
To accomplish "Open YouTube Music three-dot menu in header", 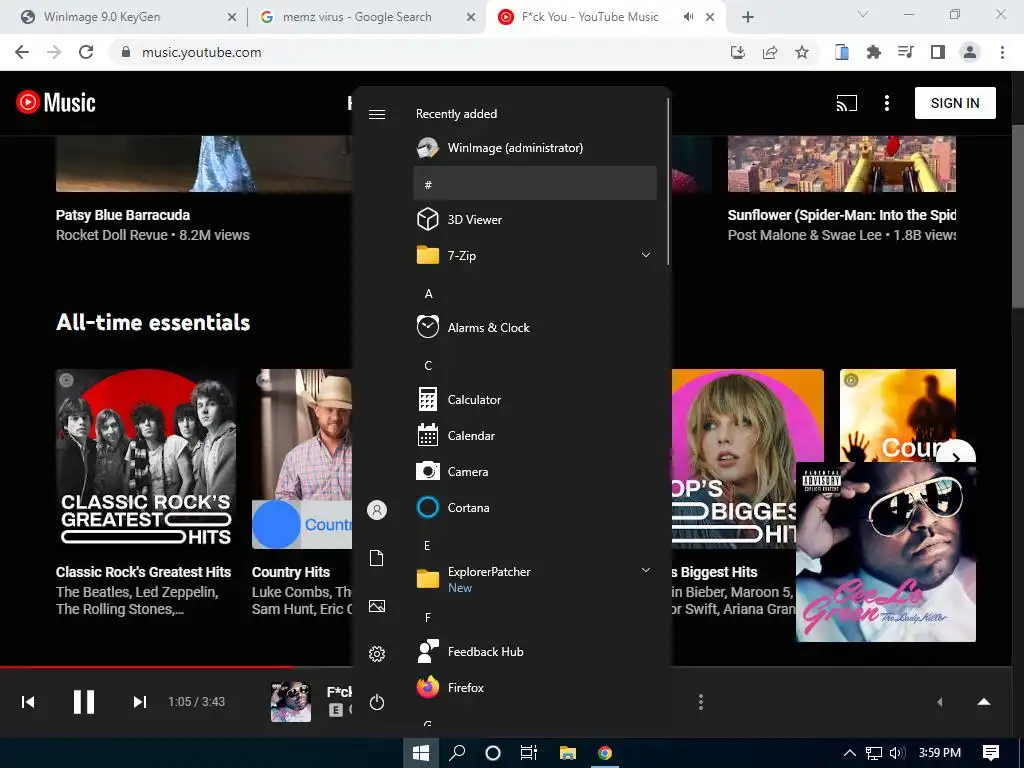I will [886, 103].
